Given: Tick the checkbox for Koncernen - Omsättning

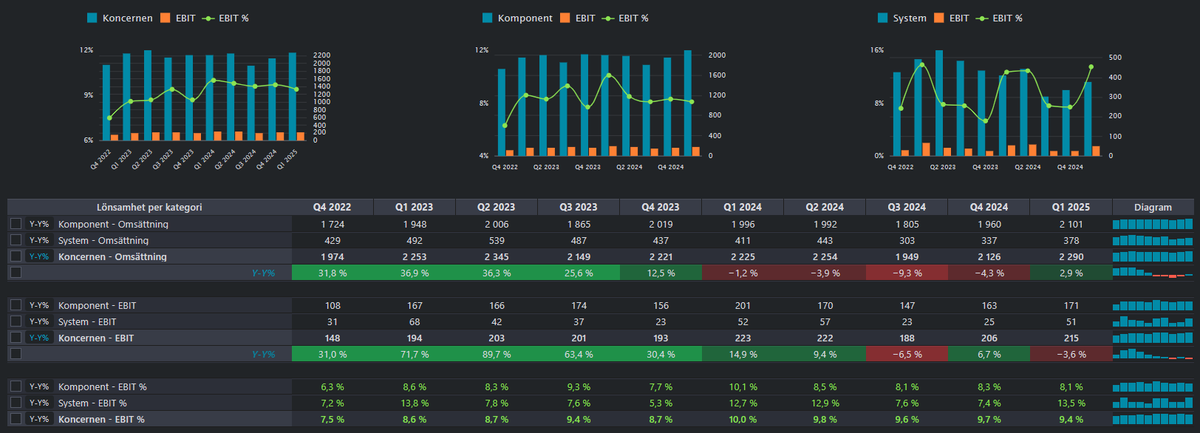Looking at the screenshot, I should tap(16, 257).
